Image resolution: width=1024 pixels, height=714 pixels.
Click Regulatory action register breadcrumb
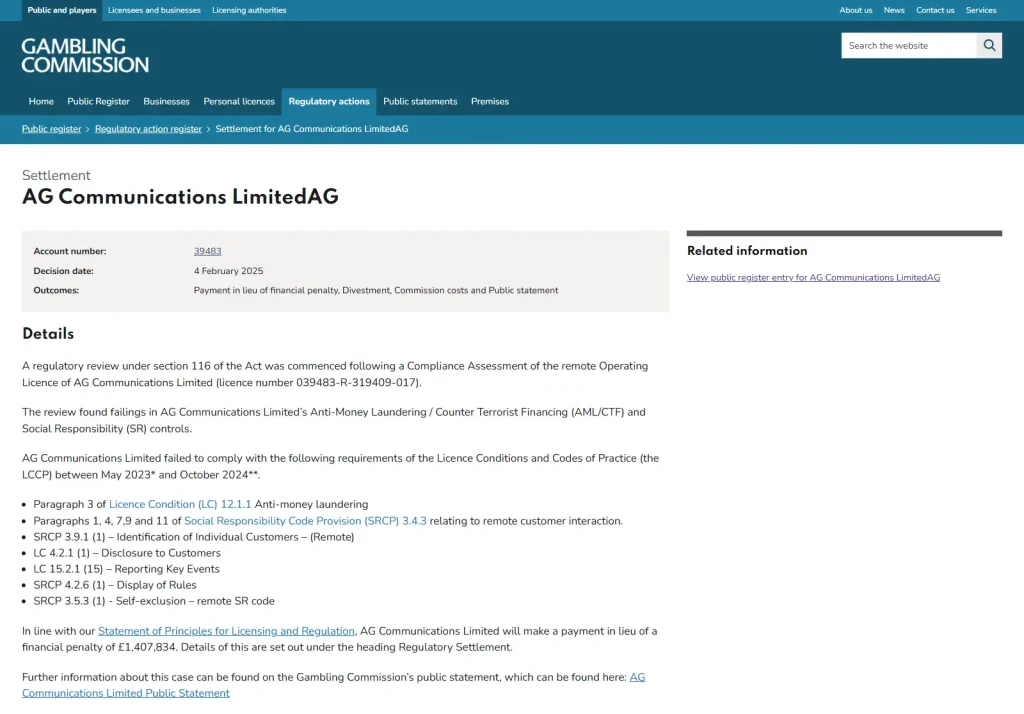pos(148,129)
